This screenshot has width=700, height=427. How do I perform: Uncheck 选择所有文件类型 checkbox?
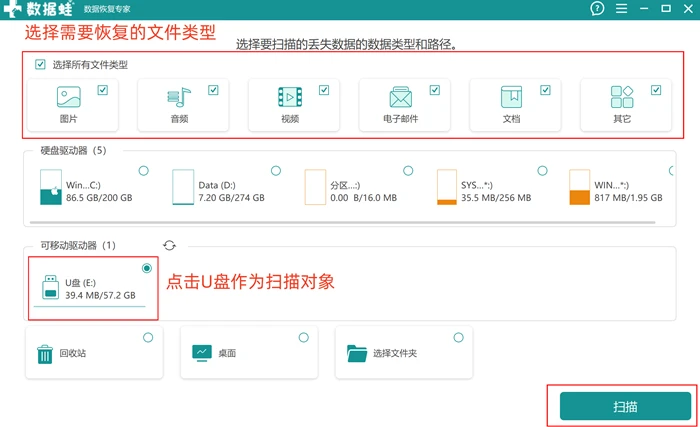(40, 65)
